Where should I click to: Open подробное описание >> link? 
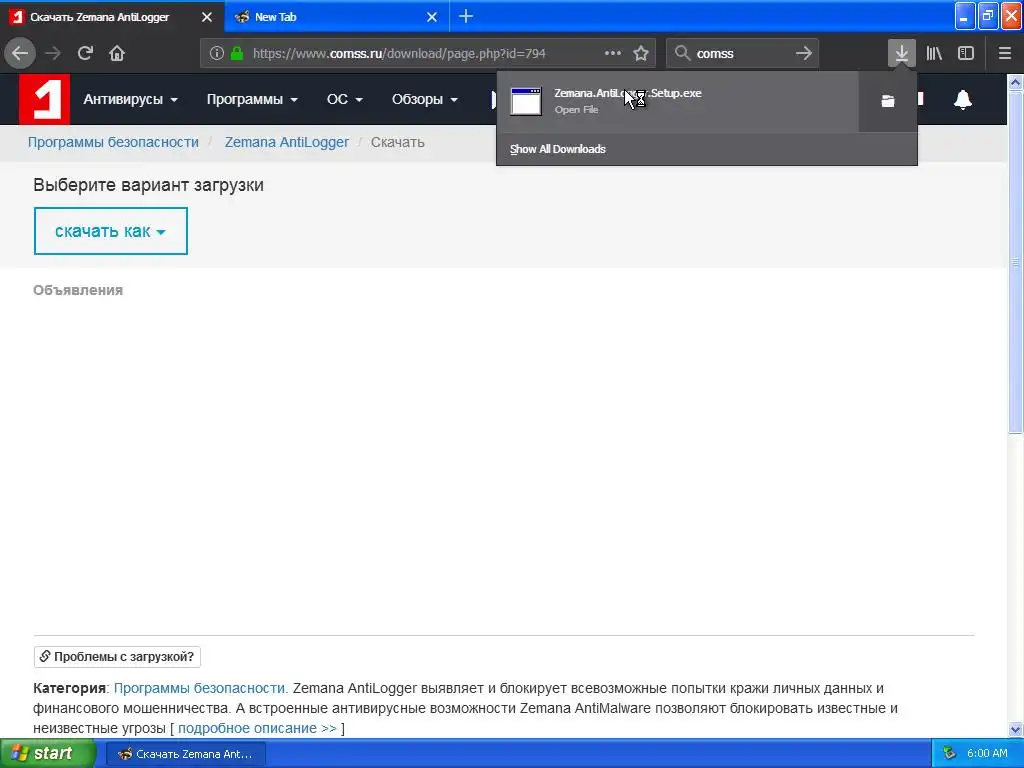pos(257,728)
